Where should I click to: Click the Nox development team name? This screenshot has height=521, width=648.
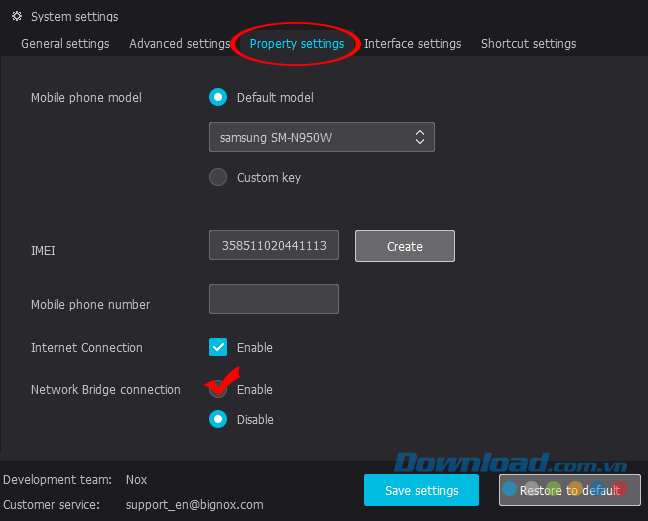pos(136,480)
